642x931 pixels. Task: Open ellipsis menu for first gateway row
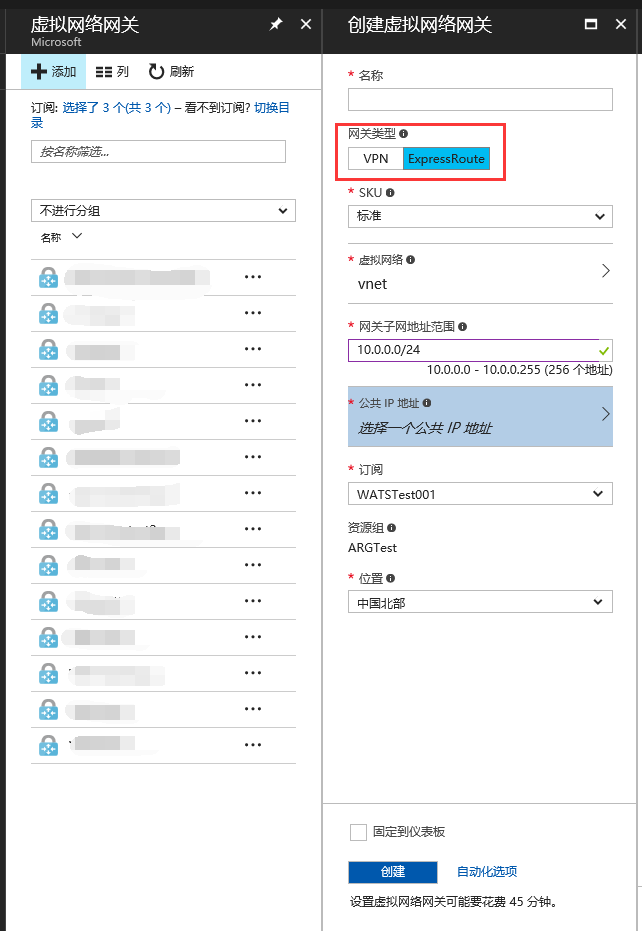253,278
